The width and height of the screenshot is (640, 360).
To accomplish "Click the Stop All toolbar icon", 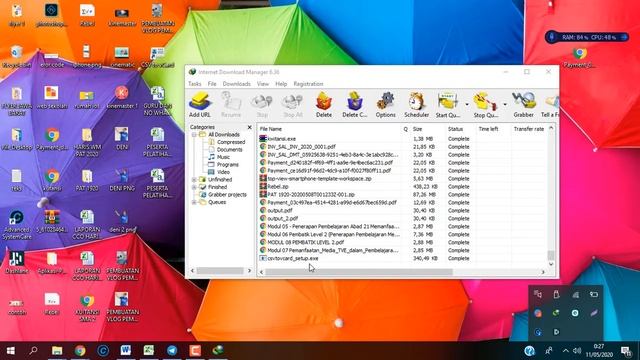I will [x=293, y=104].
